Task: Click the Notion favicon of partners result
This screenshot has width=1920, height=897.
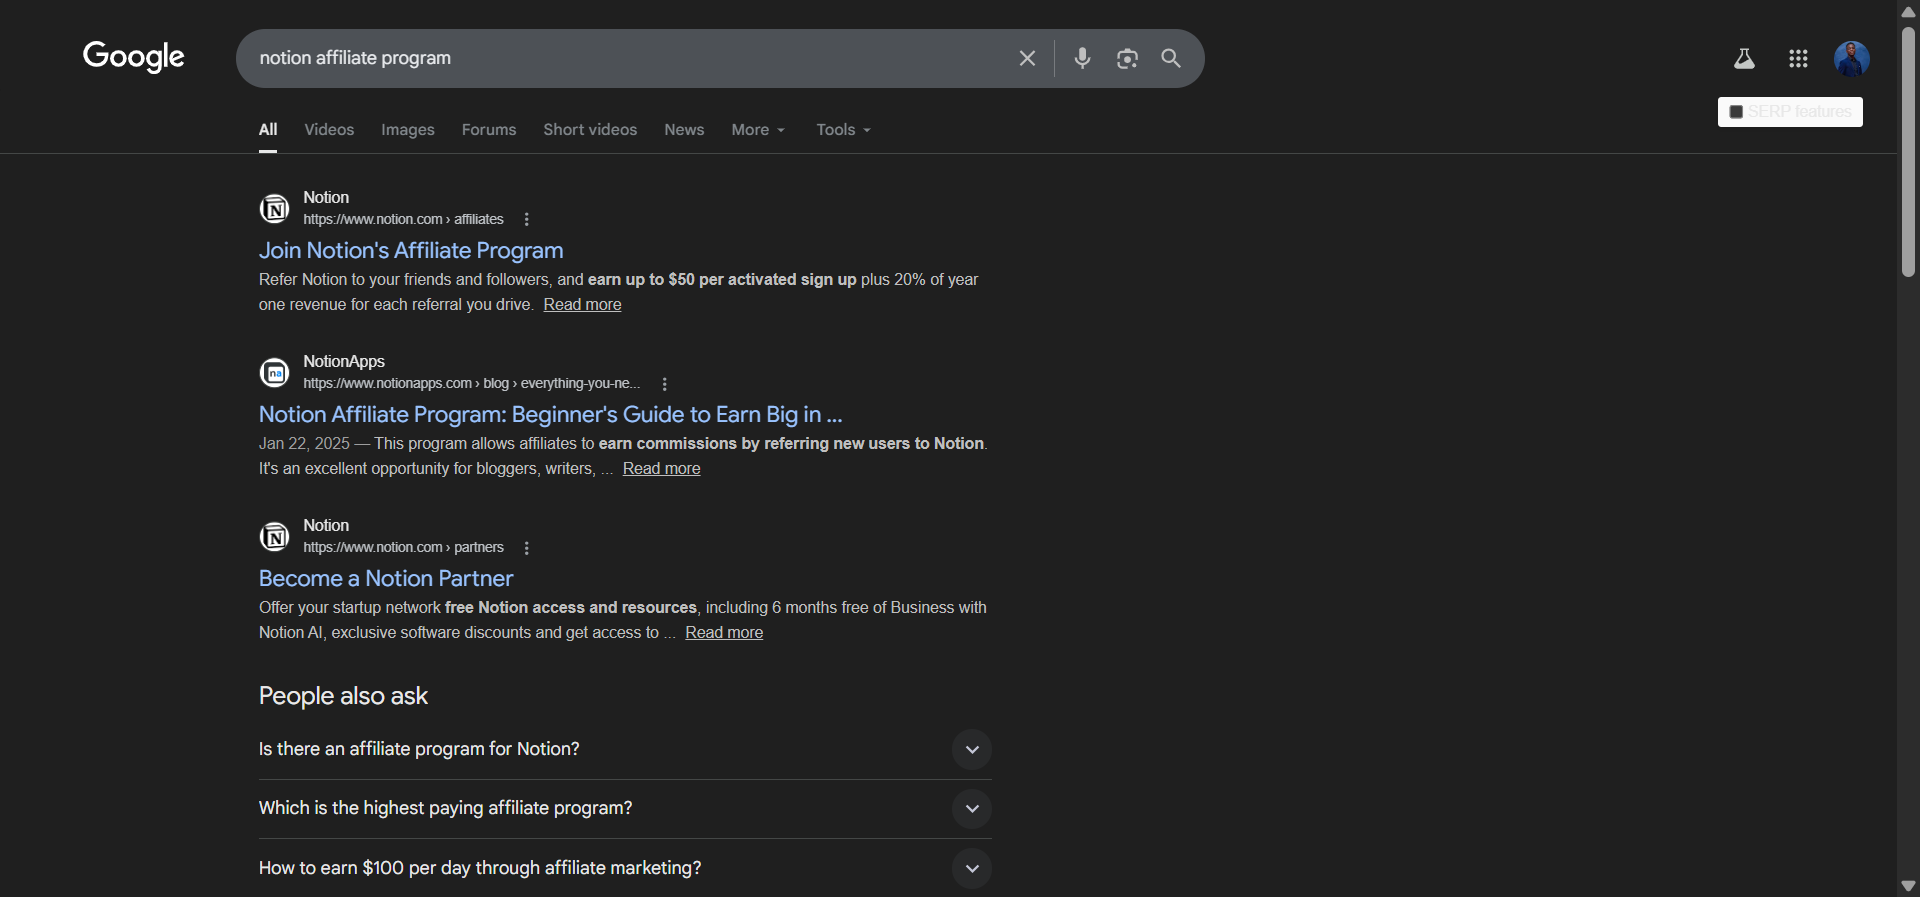Action: click(275, 537)
